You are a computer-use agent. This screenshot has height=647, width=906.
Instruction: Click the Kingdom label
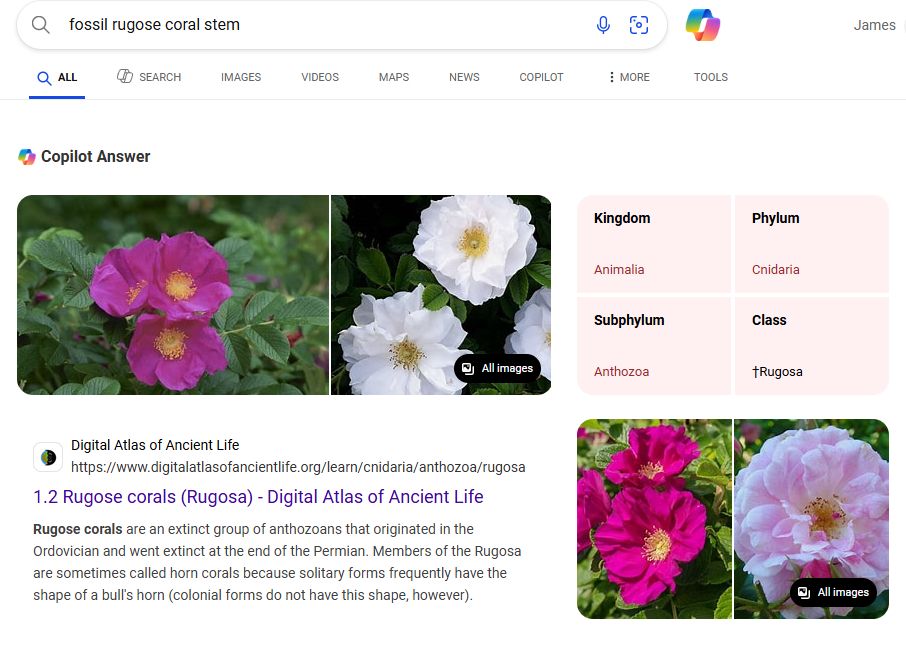pos(622,218)
